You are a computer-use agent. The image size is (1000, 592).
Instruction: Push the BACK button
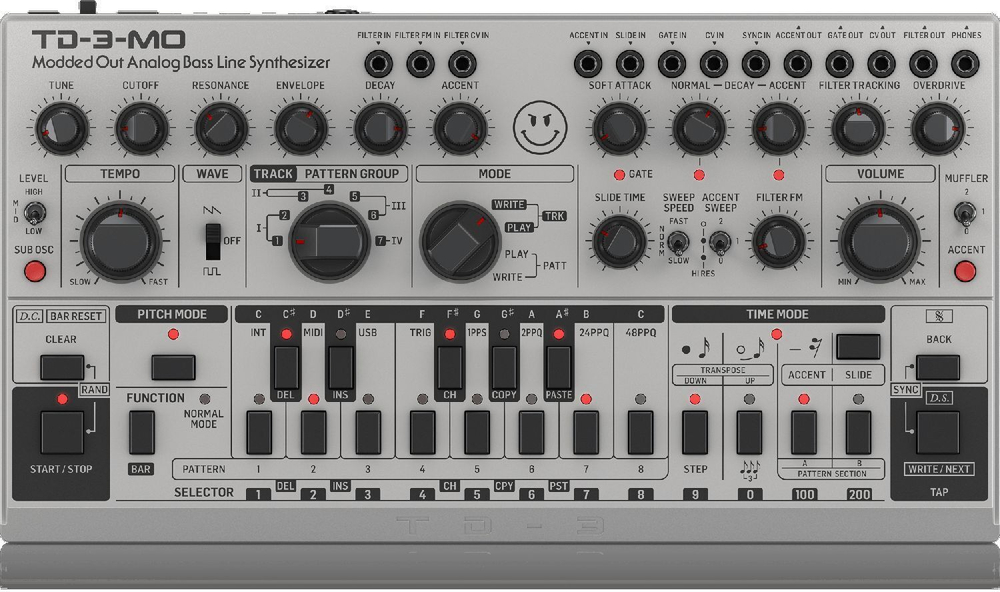(x=938, y=367)
